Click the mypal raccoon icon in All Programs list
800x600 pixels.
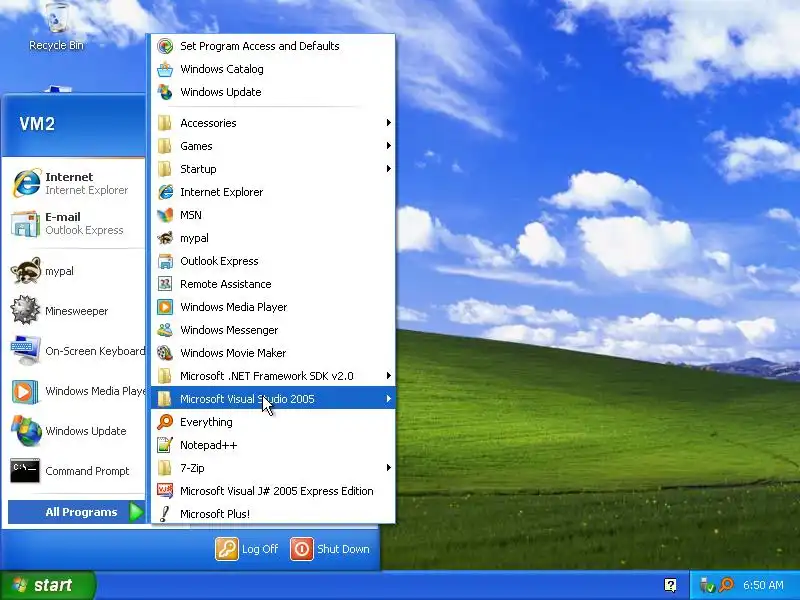tap(165, 238)
